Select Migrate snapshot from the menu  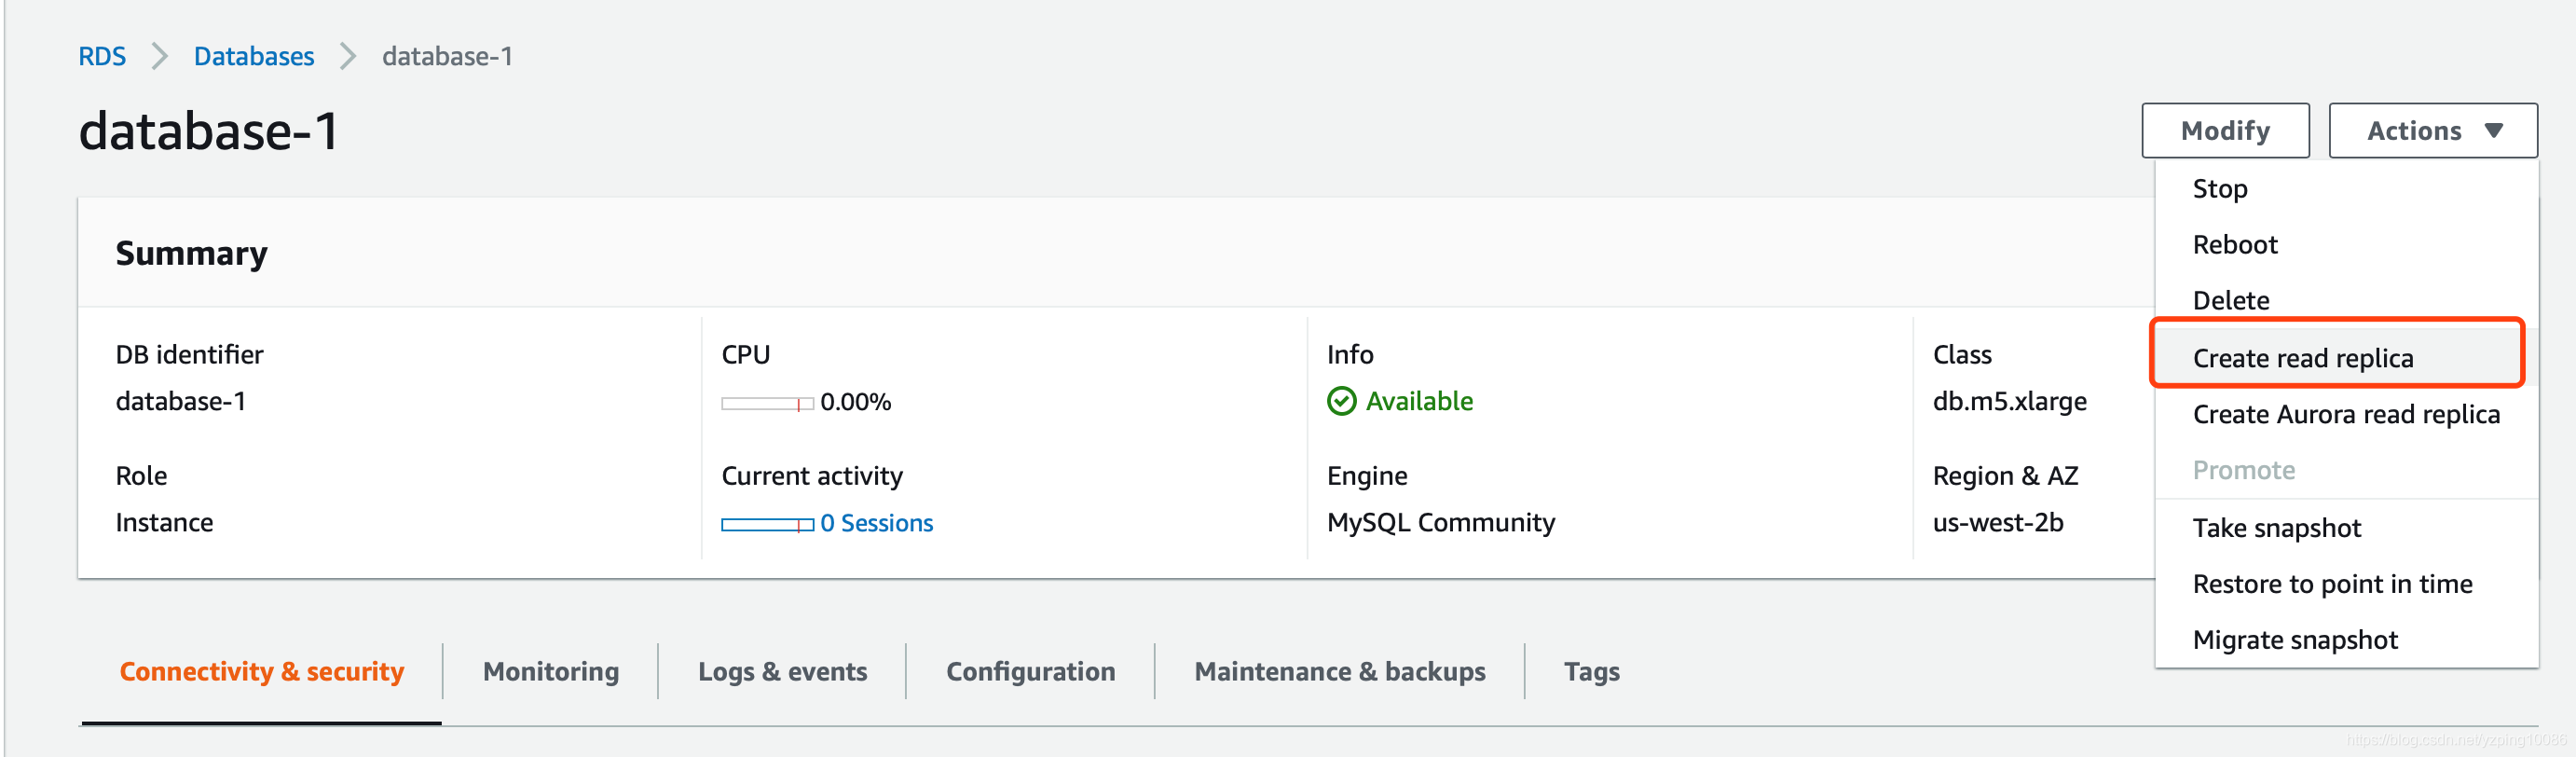[2294, 640]
